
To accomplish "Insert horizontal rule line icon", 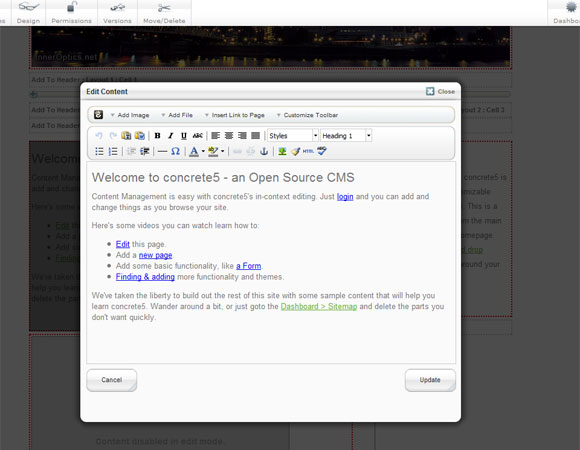I will click(x=162, y=151).
